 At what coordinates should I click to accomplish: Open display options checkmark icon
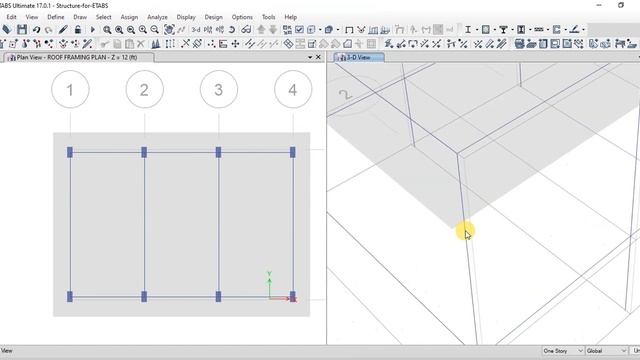[x=299, y=30]
